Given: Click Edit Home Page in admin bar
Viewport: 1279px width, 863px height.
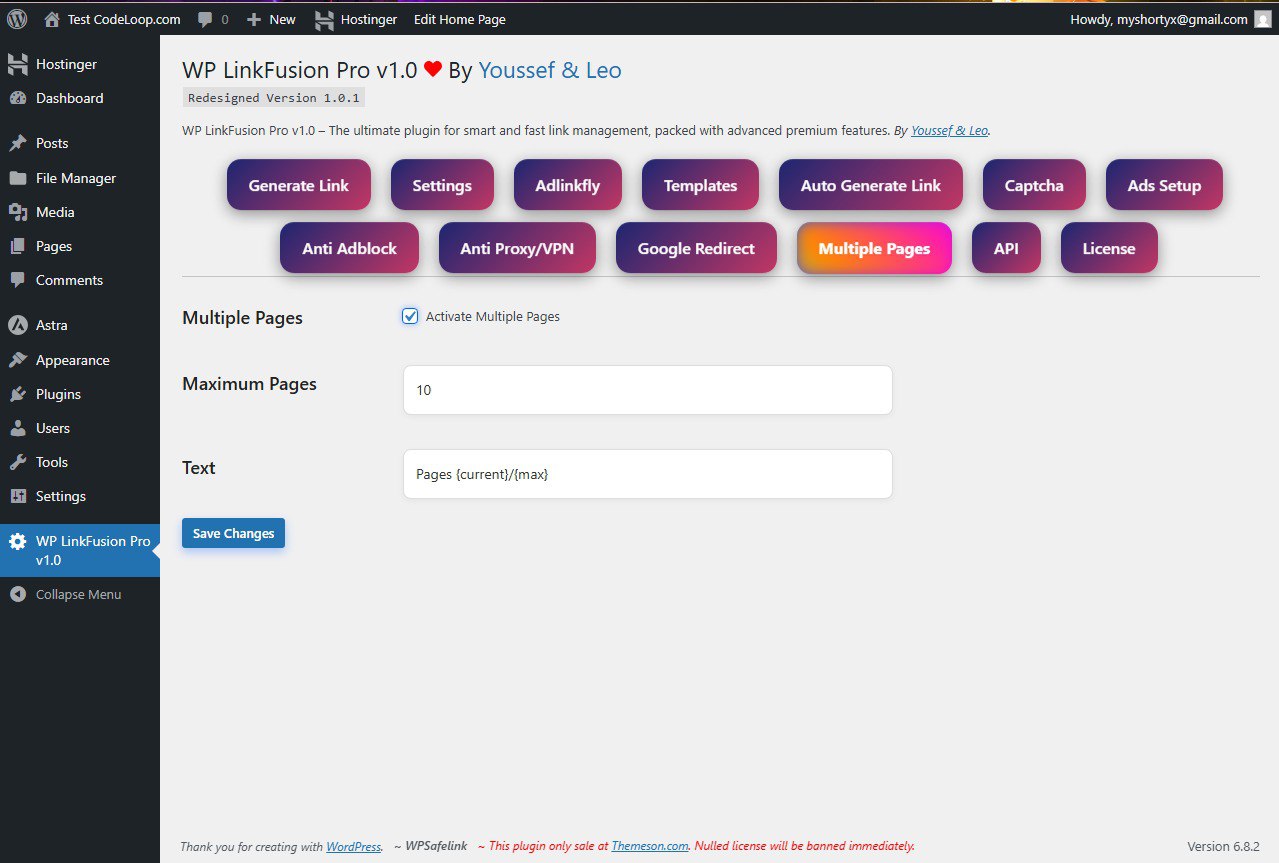Looking at the screenshot, I should [460, 19].
